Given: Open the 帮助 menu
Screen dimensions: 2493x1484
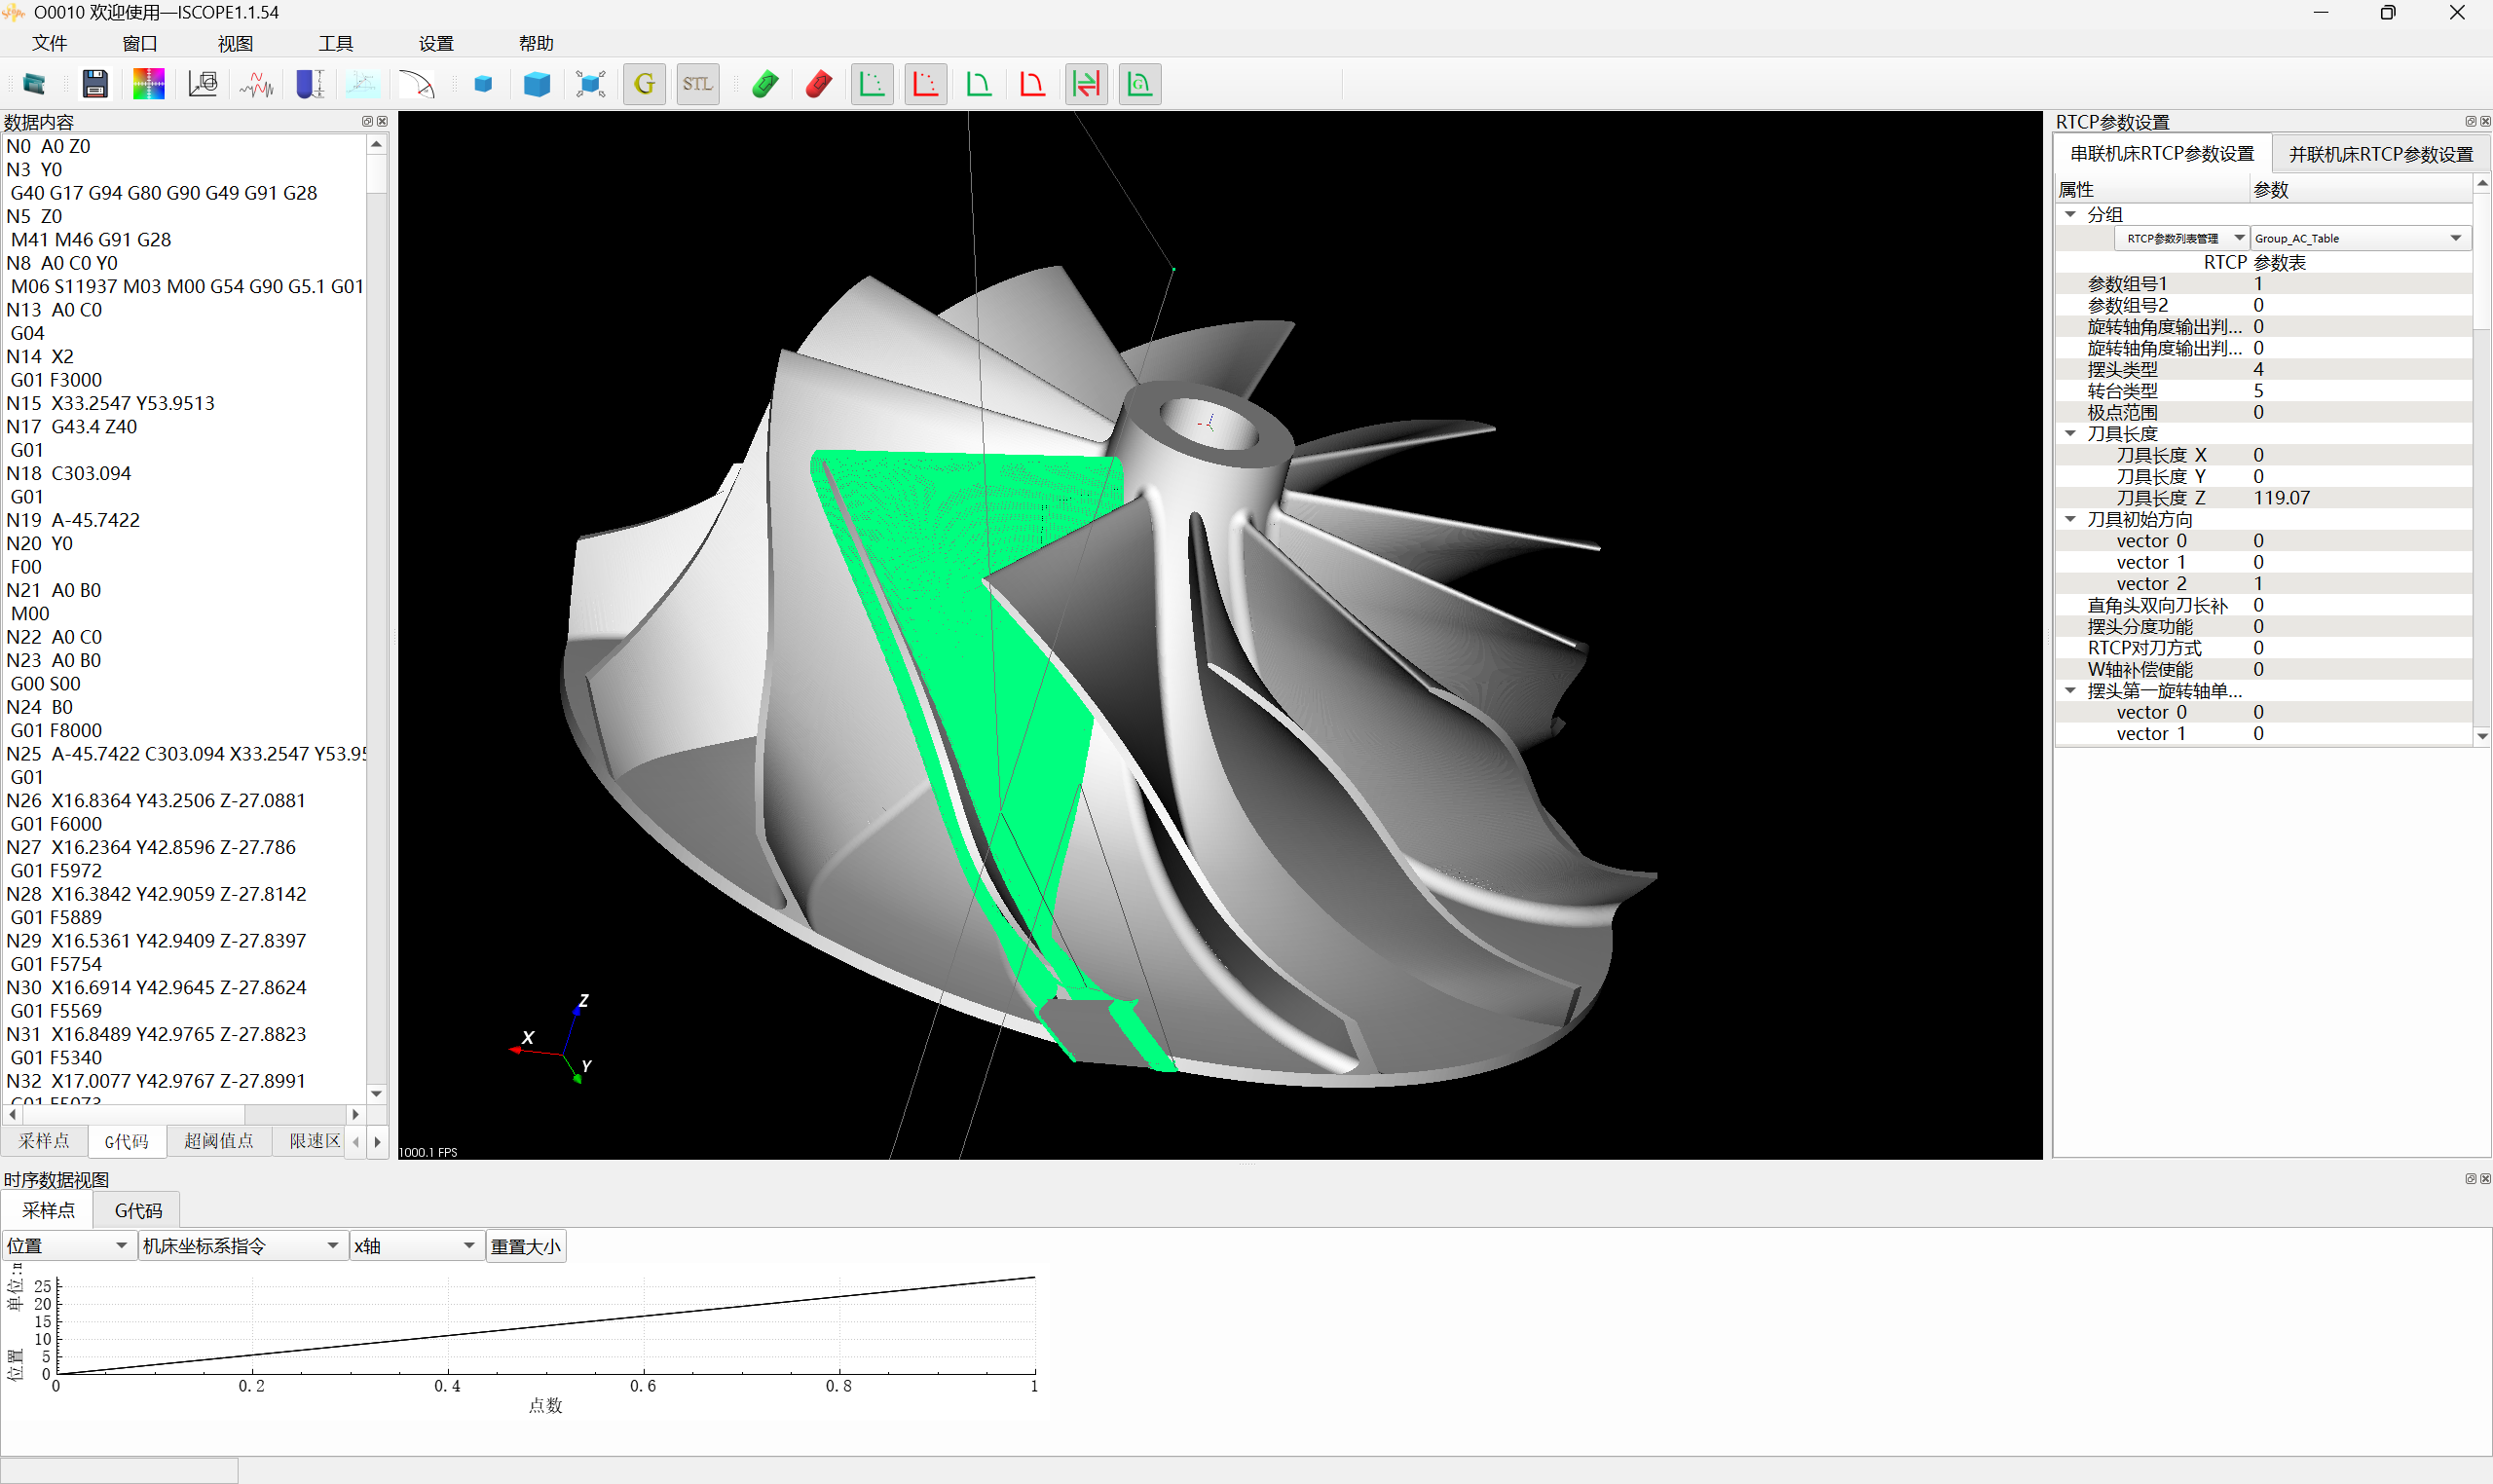Looking at the screenshot, I should [536, 43].
